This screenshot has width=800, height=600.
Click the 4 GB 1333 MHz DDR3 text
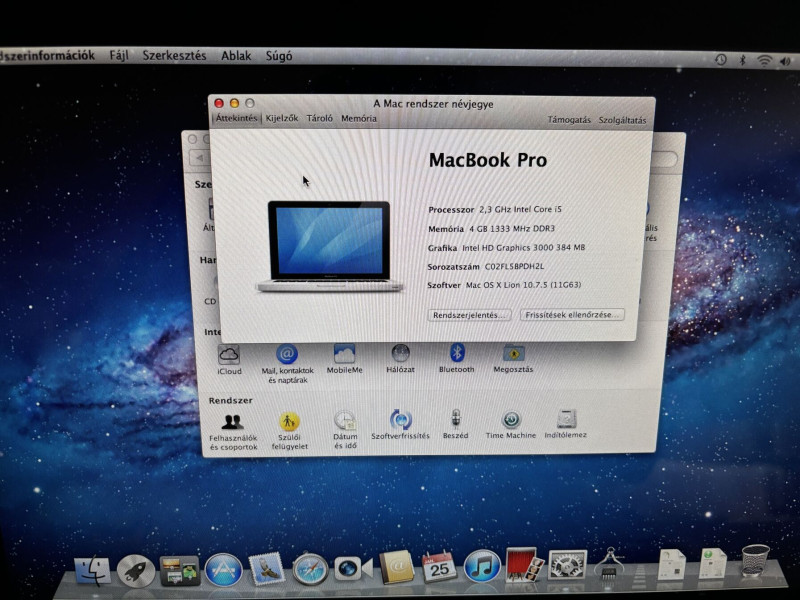pos(512,229)
